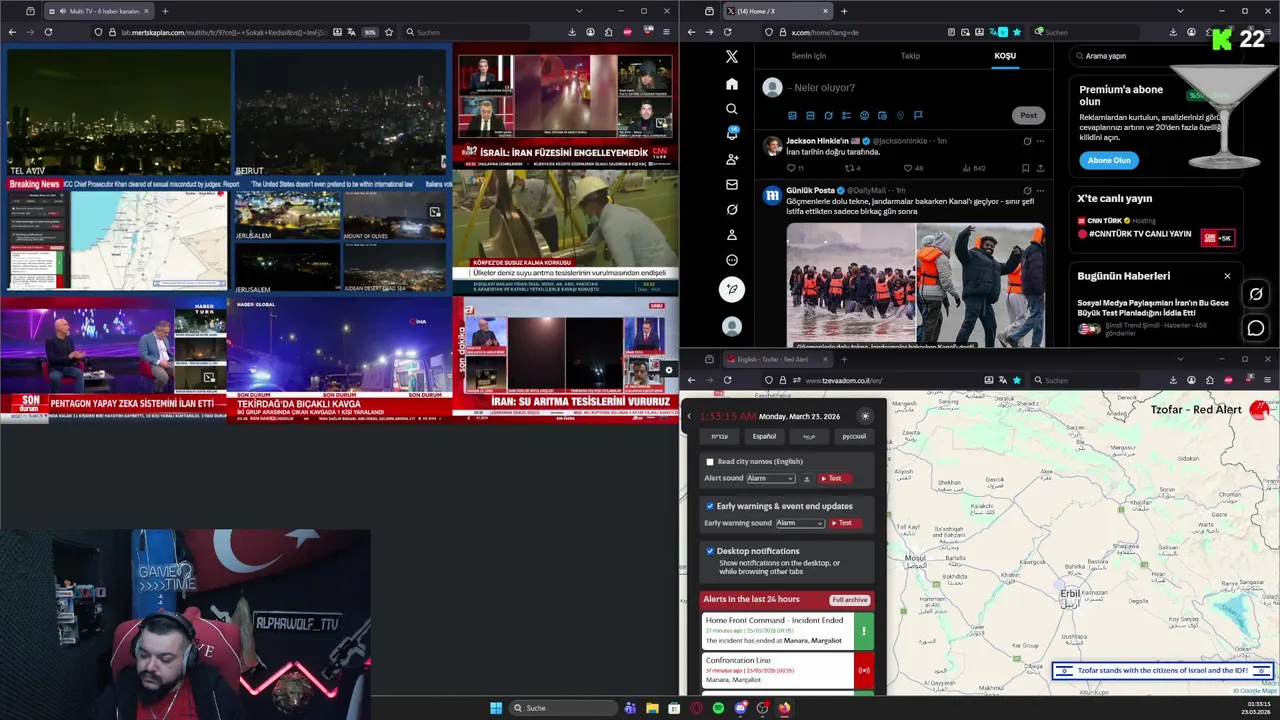
Task: Add location pin in the X composer
Action: point(900,116)
